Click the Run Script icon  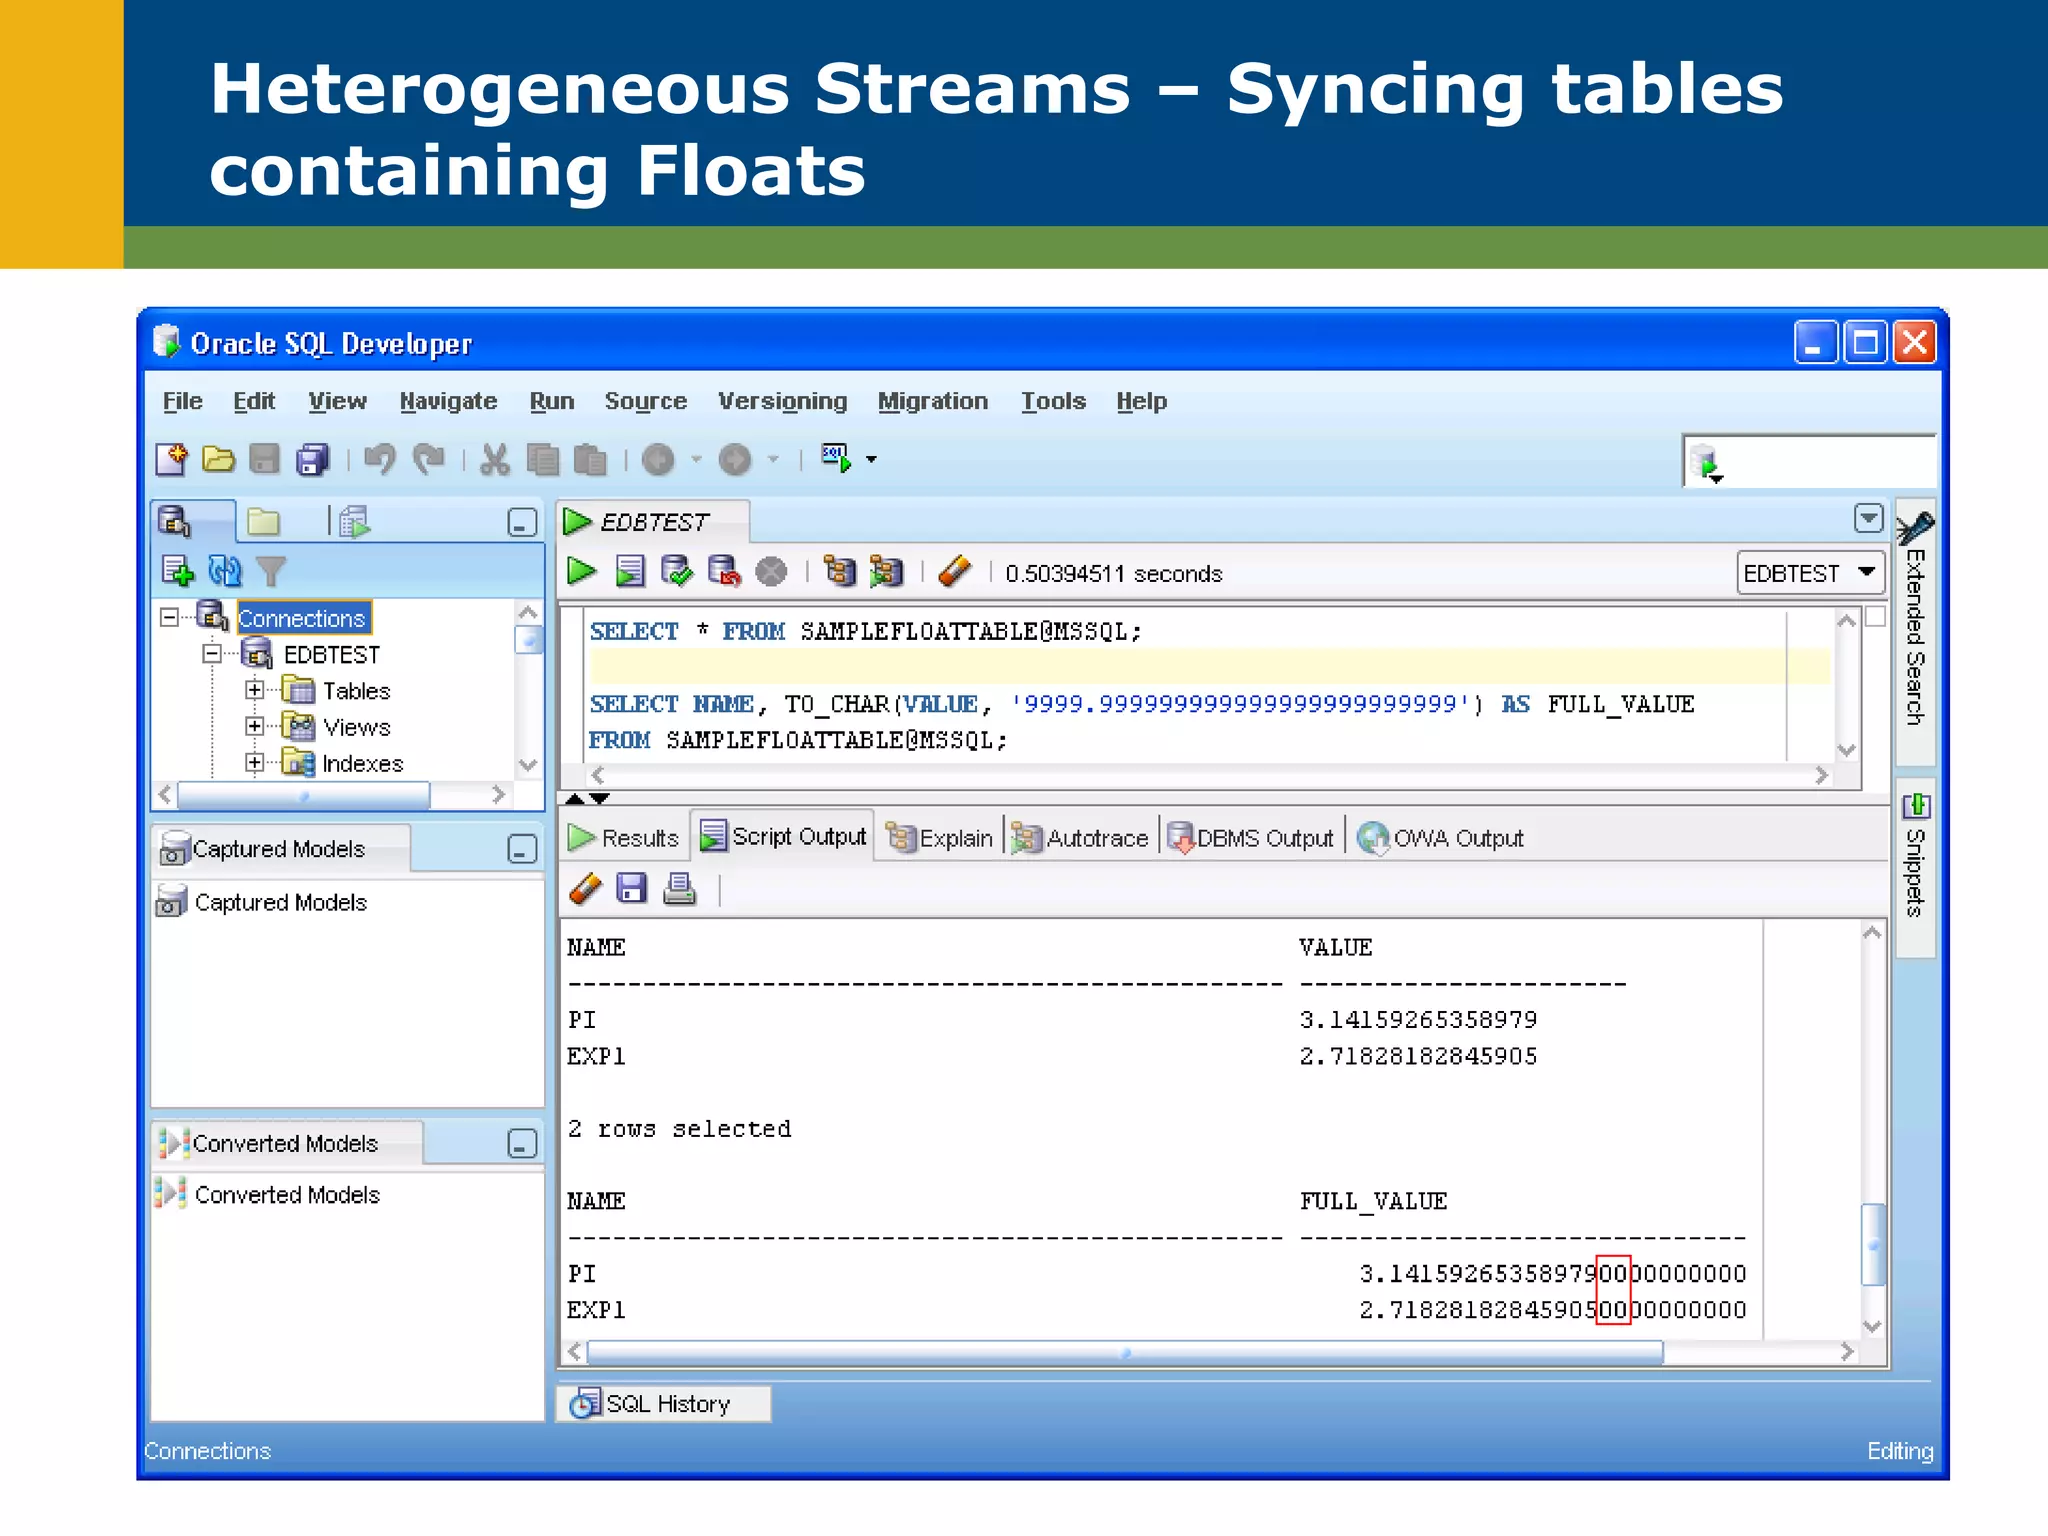(630, 572)
